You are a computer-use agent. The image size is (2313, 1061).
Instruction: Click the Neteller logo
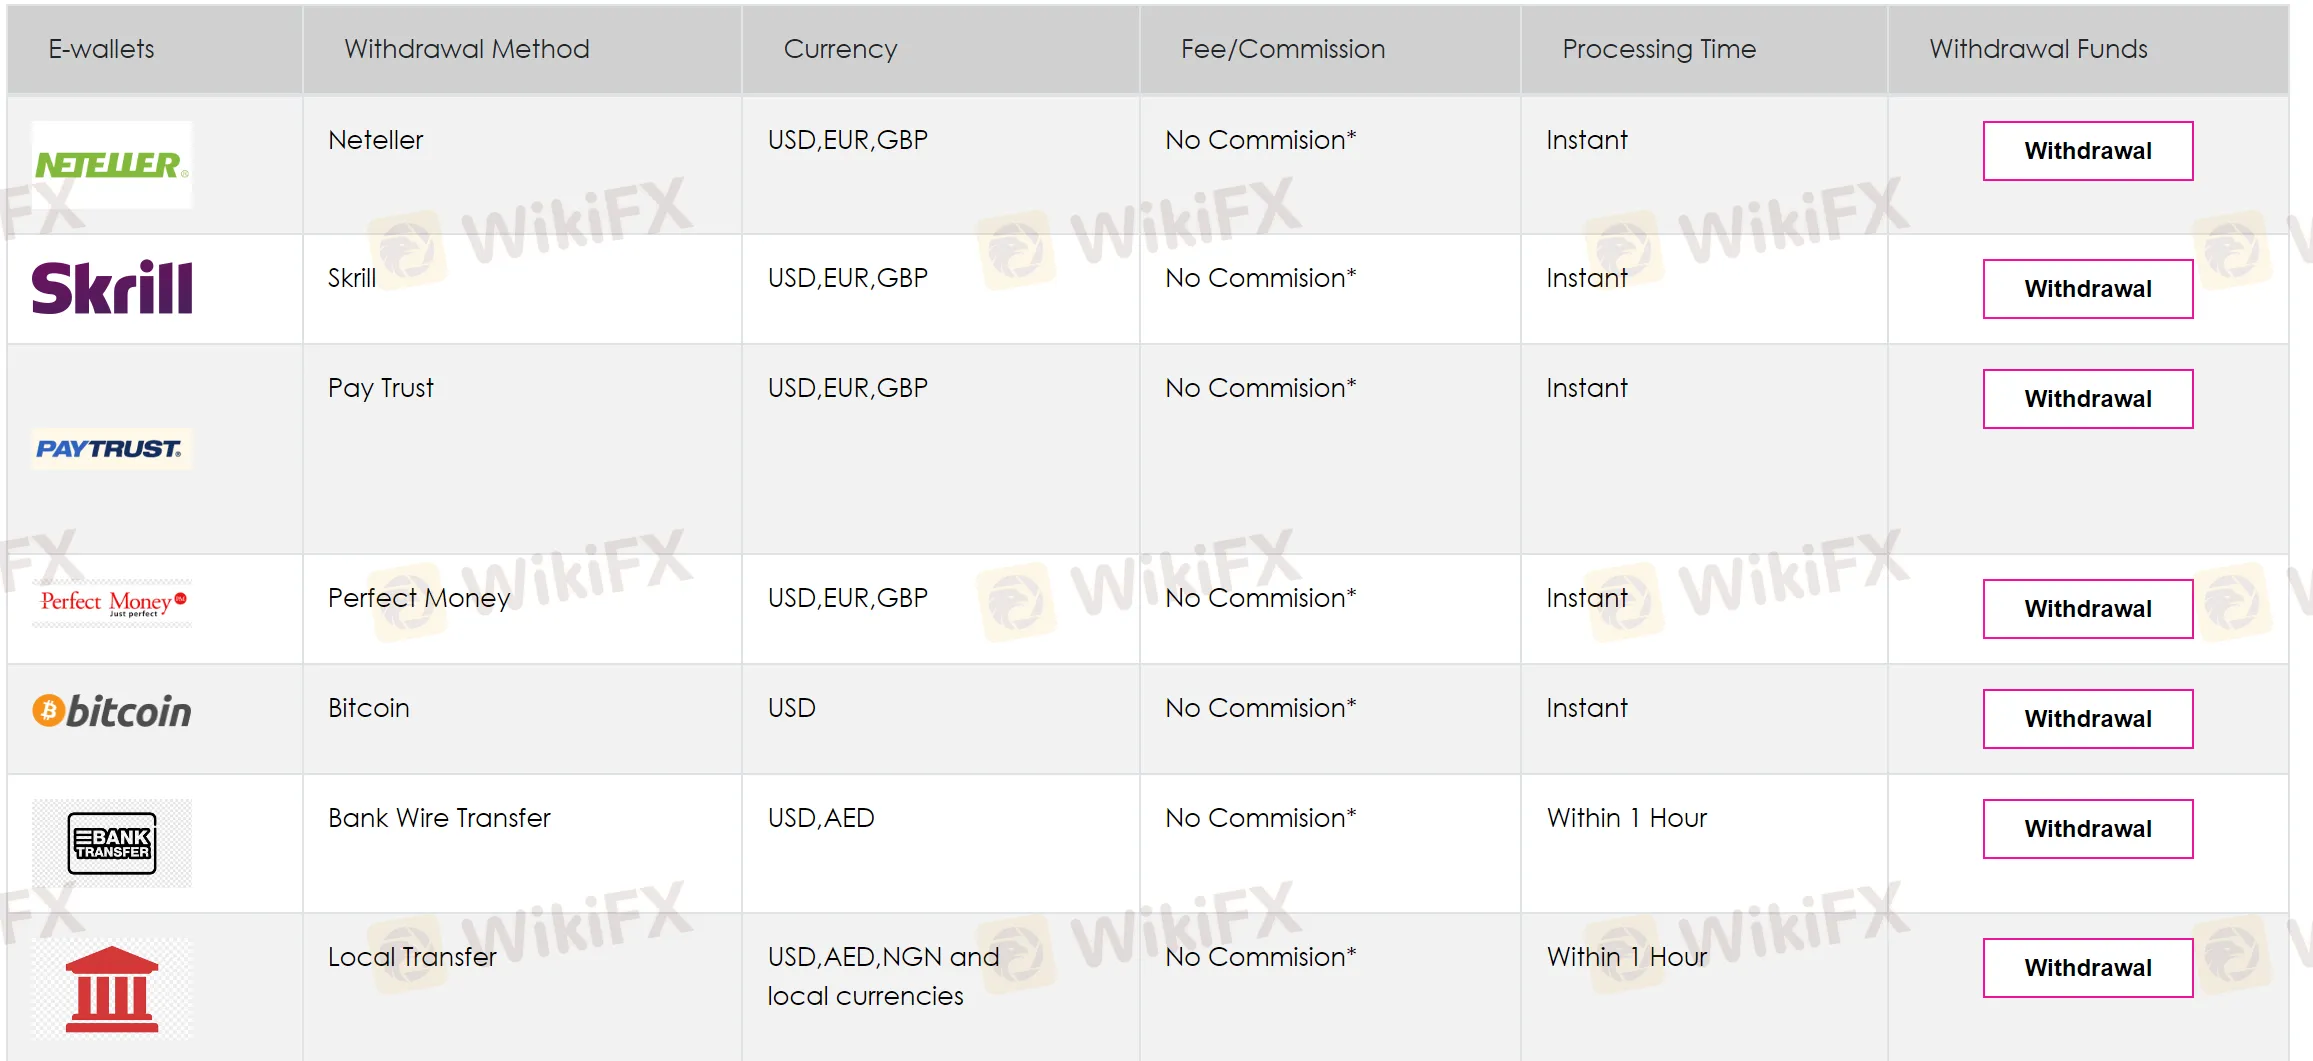click(111, 165)
